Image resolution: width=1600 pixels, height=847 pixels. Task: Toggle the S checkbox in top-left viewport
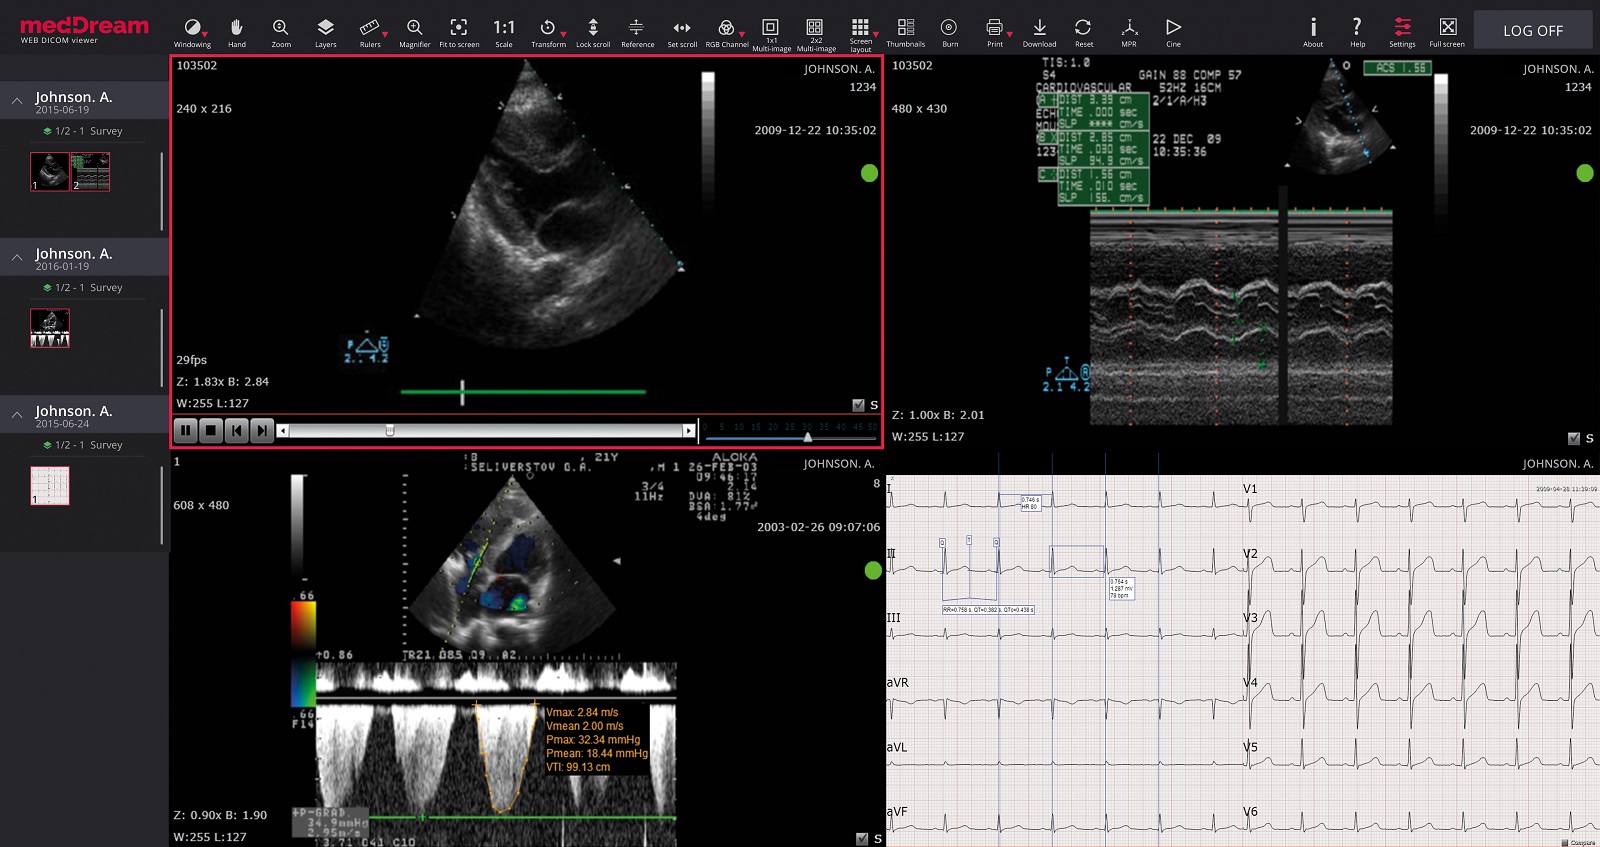(858, 405)
